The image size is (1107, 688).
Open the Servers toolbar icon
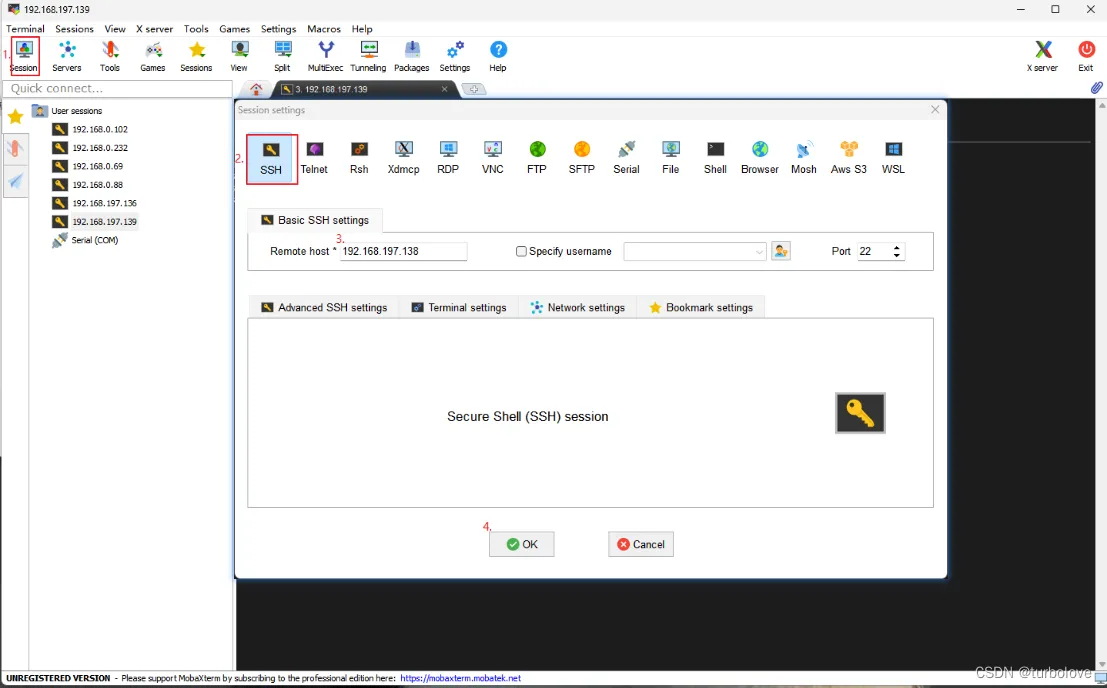pyautogui.click(x=67, y=56)
